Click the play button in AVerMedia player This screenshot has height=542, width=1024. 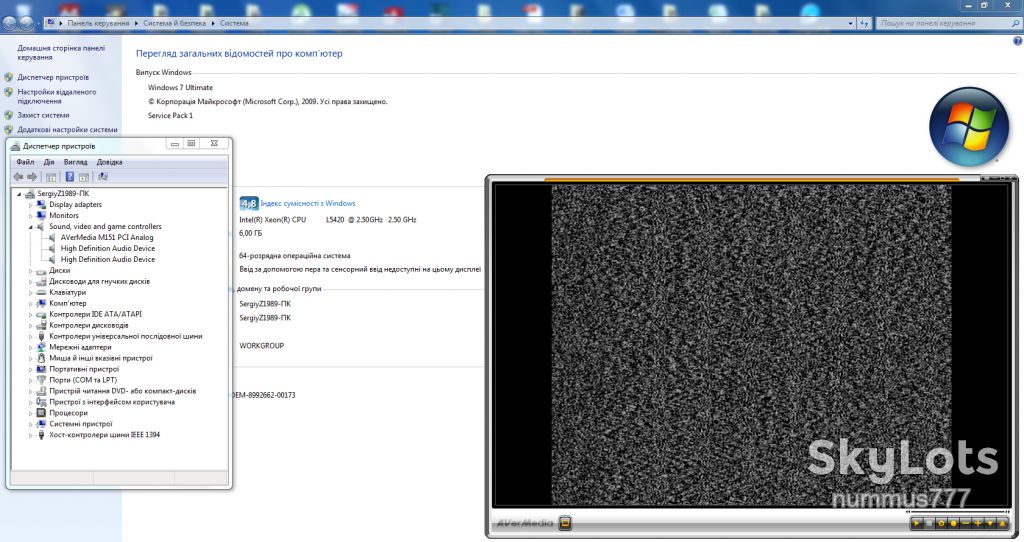point(916,523)
